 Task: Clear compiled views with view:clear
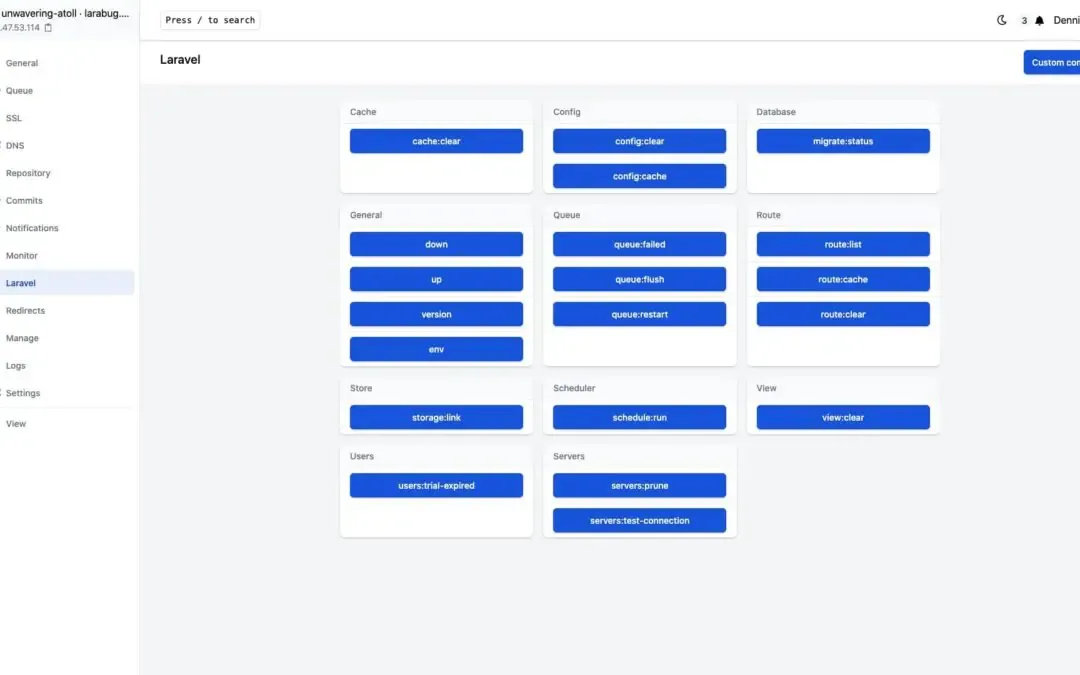(x=843, y=417)
